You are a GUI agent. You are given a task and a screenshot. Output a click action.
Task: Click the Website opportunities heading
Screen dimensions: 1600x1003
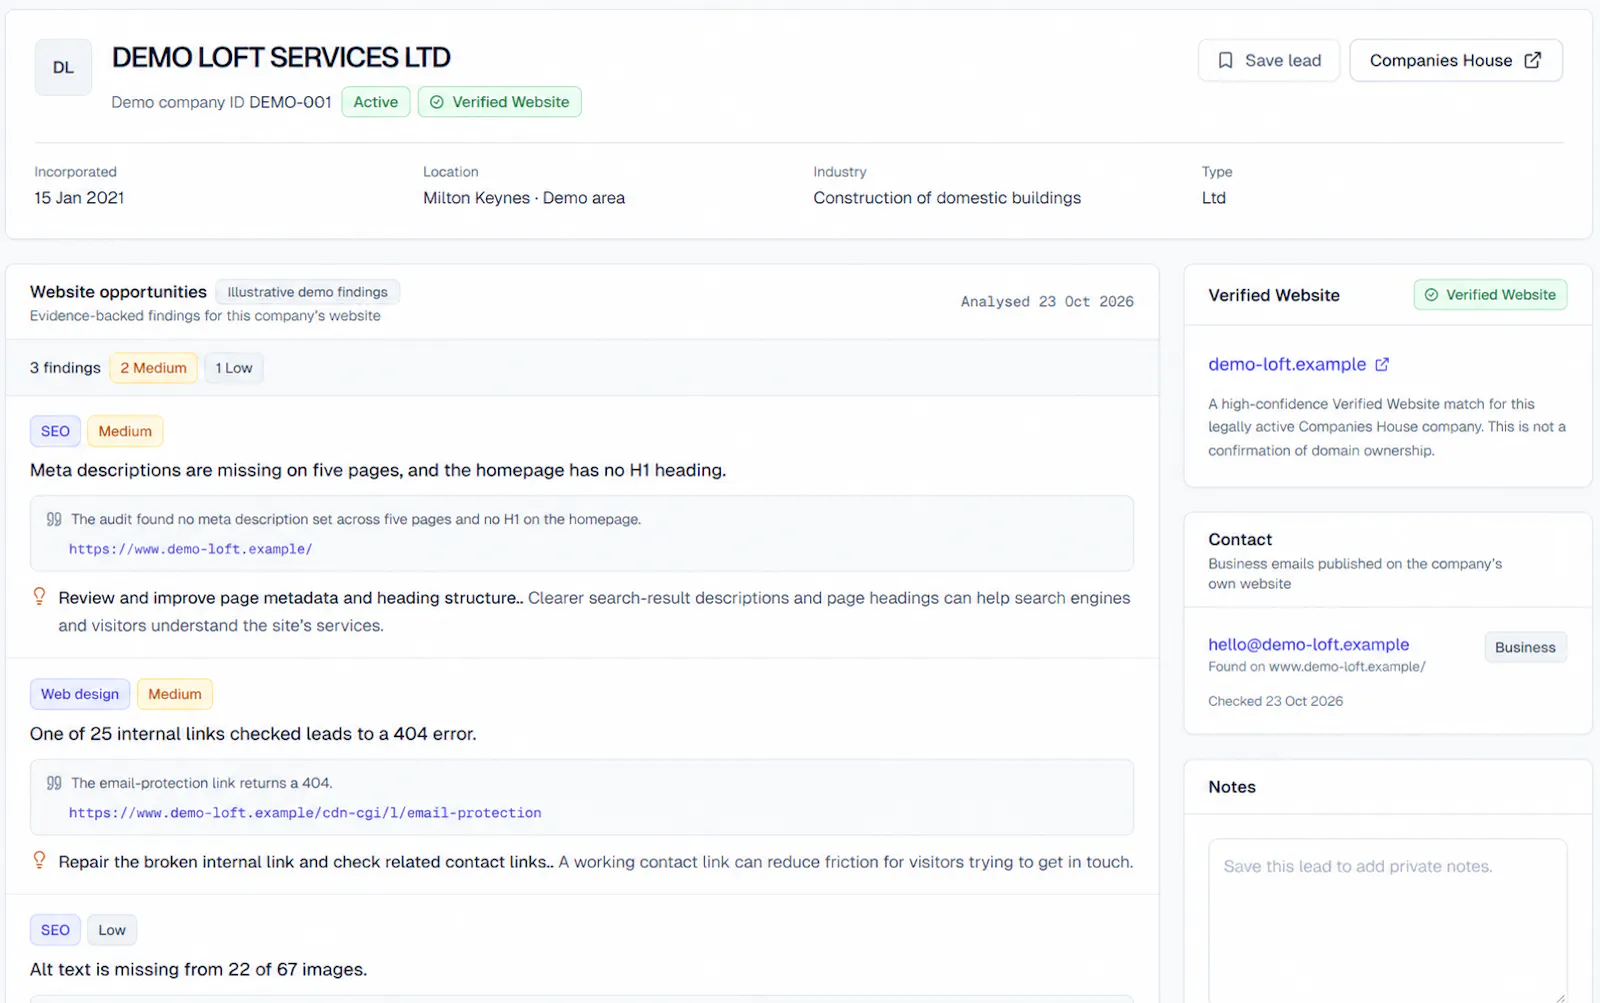[118, 292]
